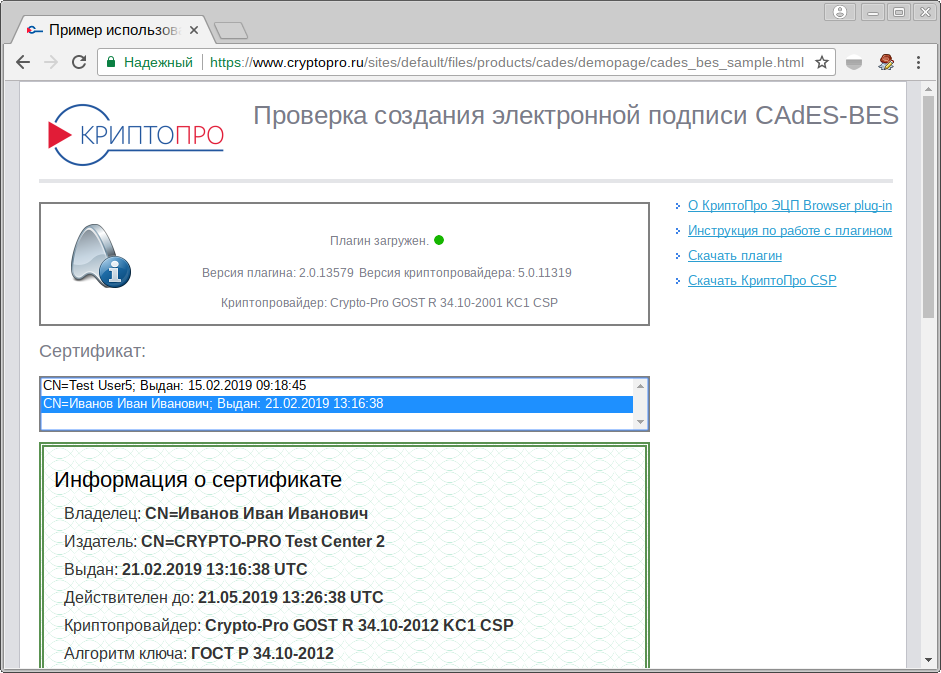941x673 pixels.
Task: Click the Действителен до: 21.05.2019 line
Action: click(x=223, y=597)
